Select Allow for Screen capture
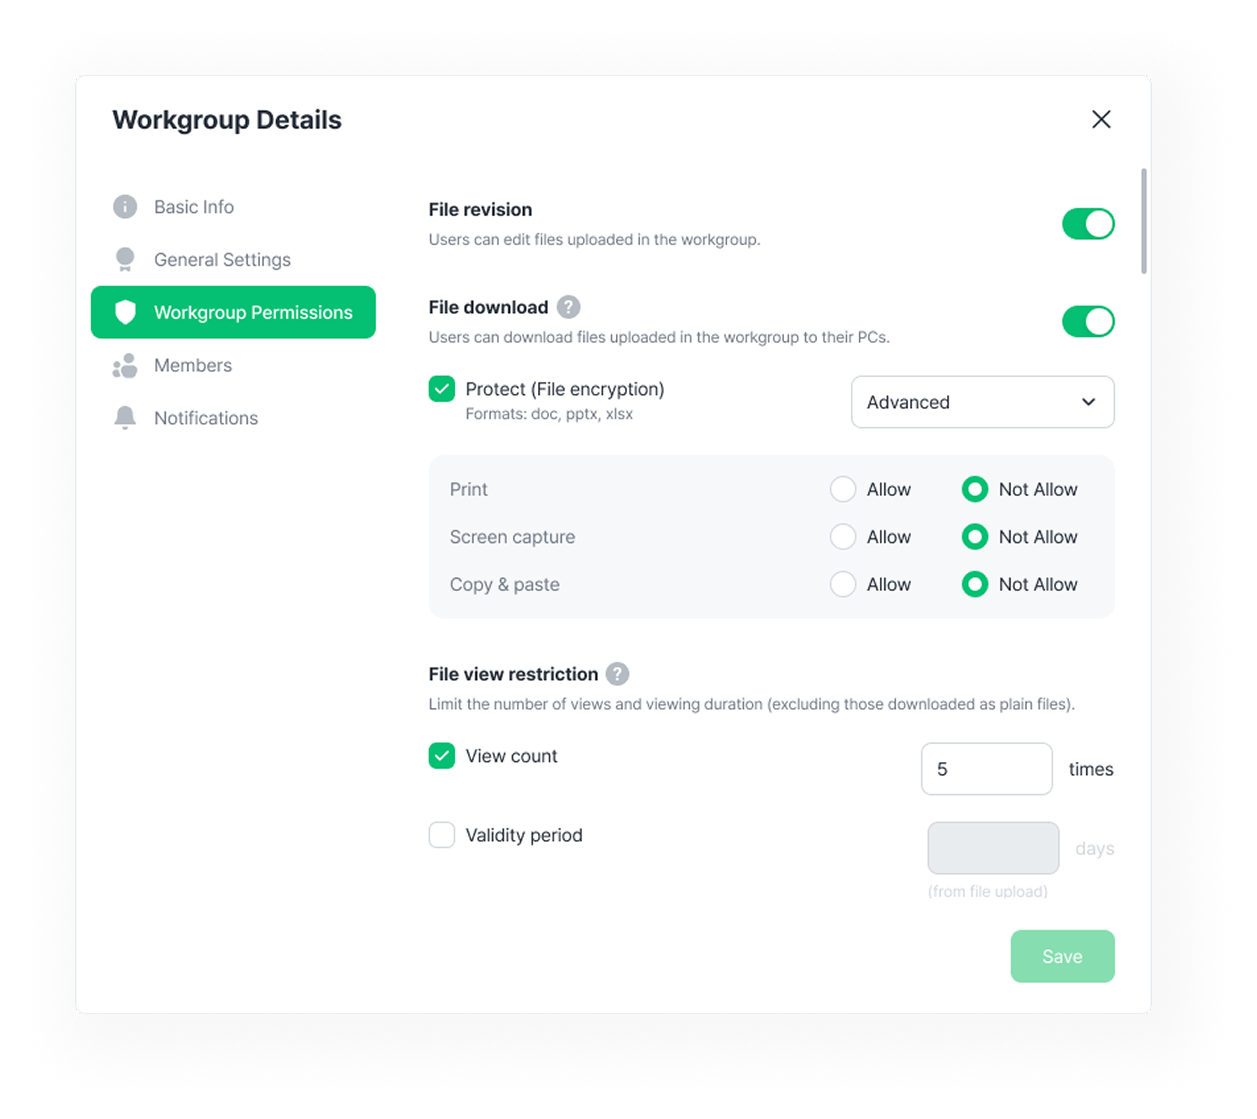 click(x=843, y=537)
